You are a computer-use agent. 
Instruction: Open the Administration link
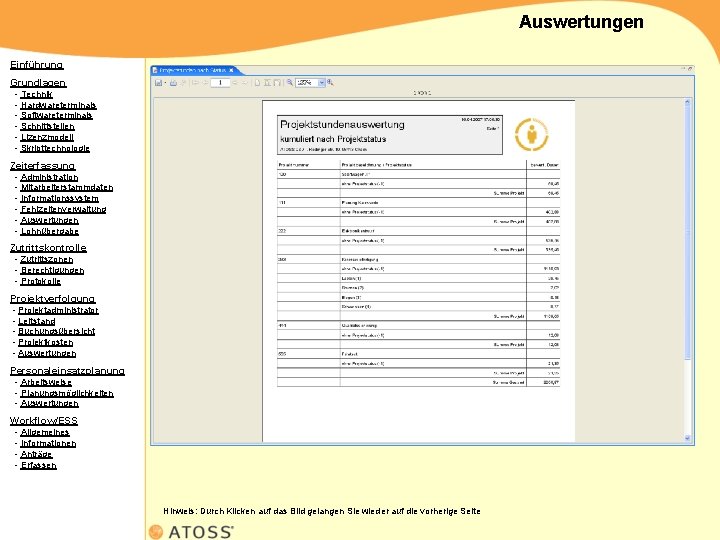point(49,177)
